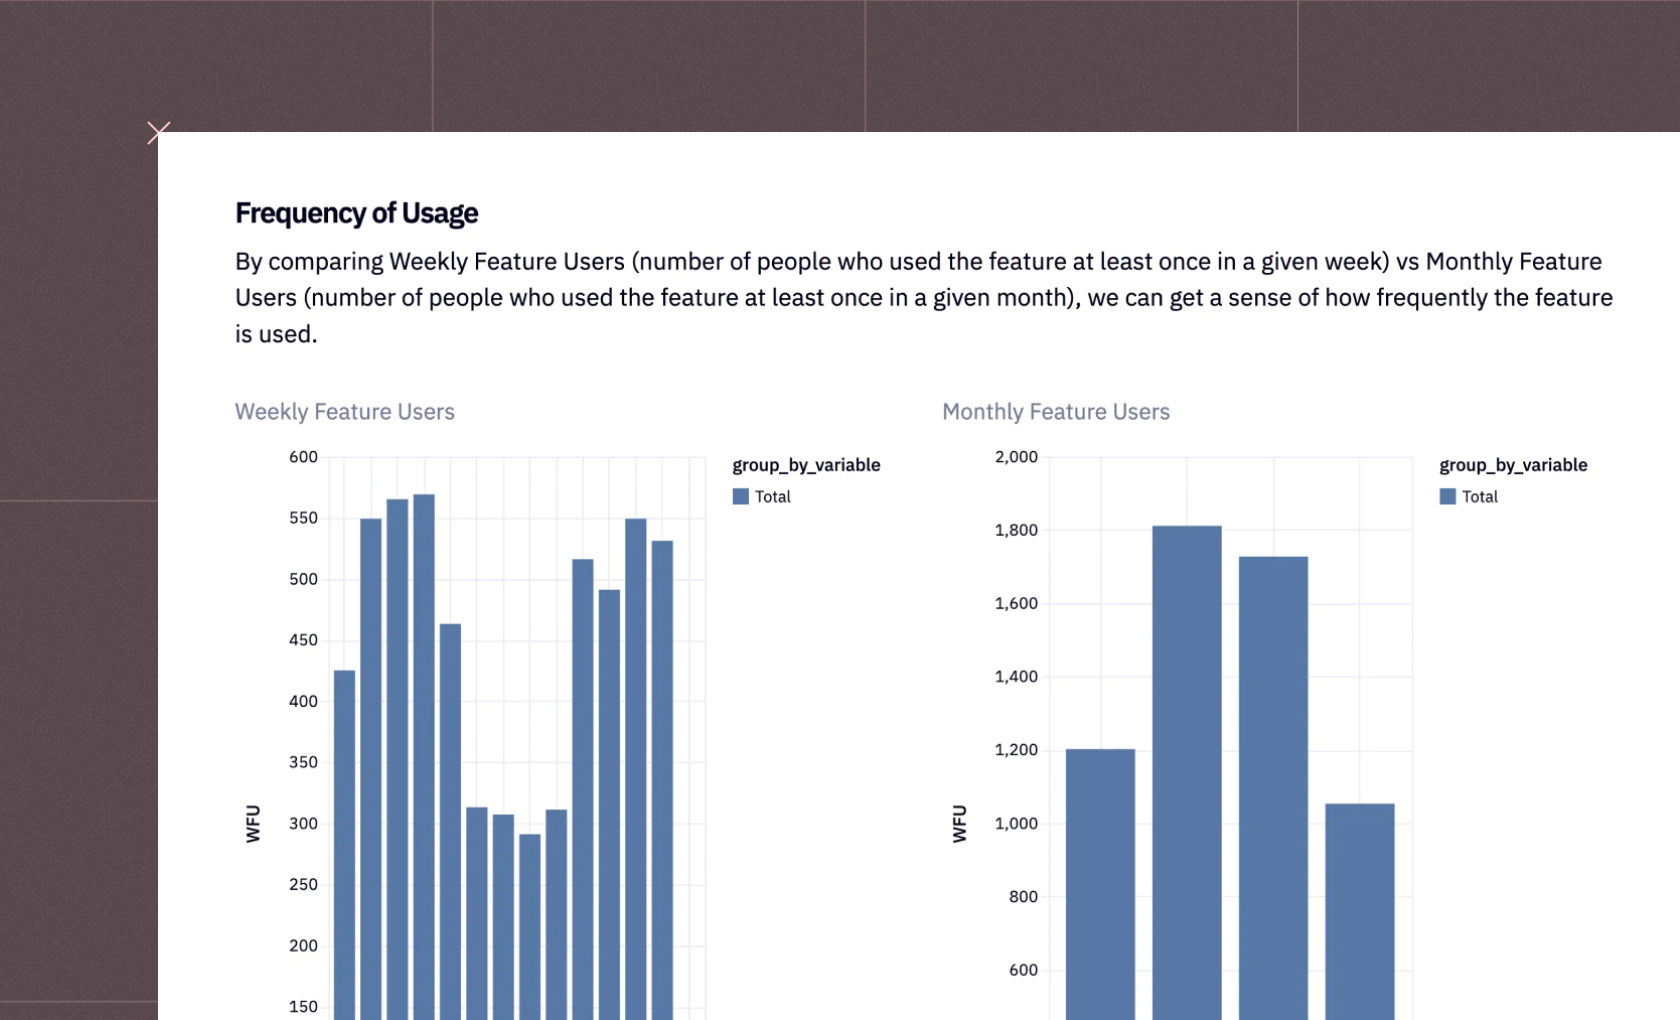1680x1020 pixels.
Task: Toggle the Total series in Monthly chart legend
Action: click(x=1478, y=496)
